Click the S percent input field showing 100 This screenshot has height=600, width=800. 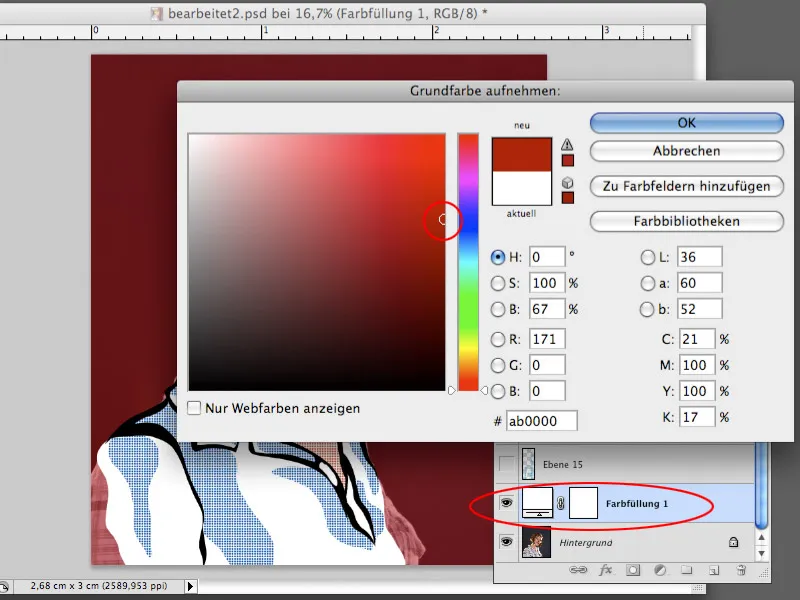click(547, 283)
